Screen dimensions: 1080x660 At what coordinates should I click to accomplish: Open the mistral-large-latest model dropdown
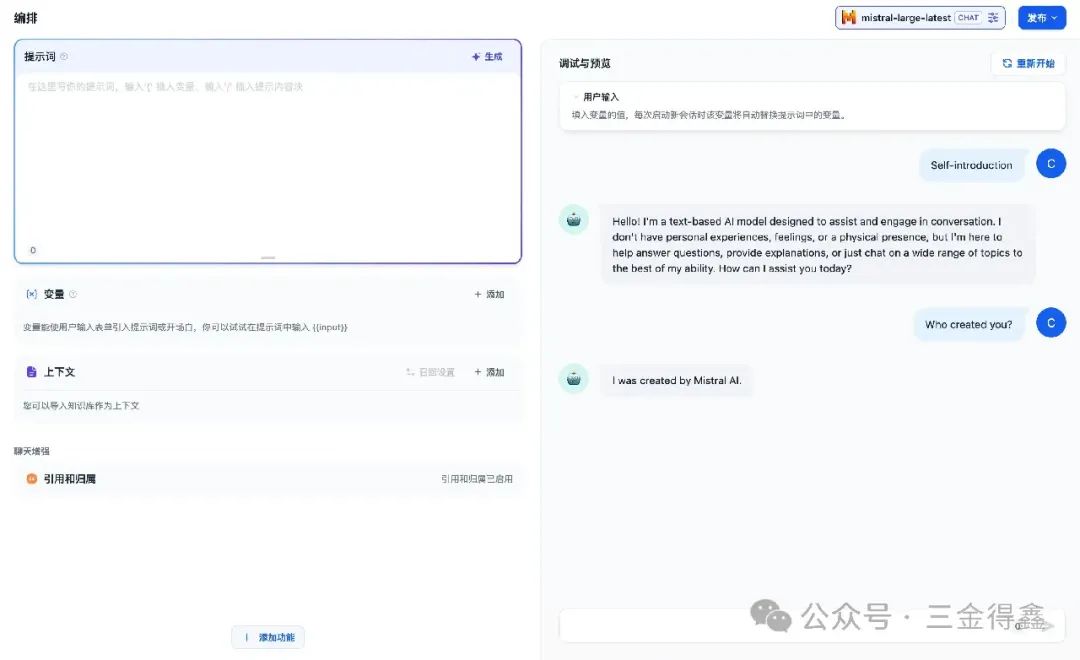point(906,18)
